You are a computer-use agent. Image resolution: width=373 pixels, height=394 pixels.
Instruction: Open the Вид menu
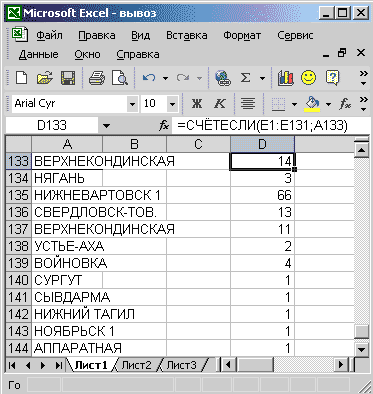coord(140,35)
